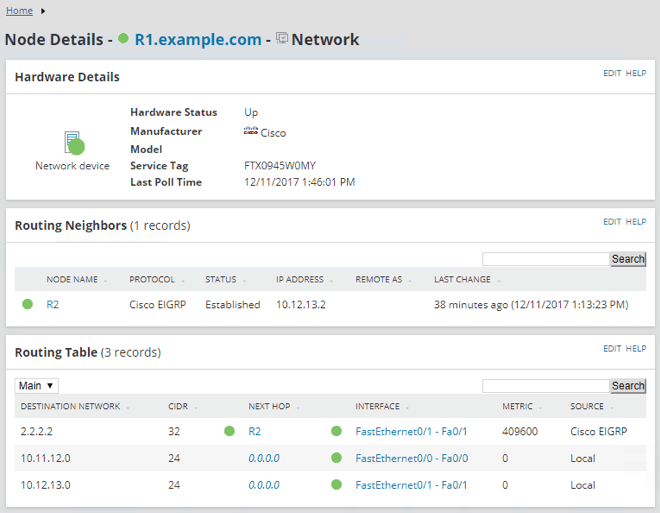Focus the Routing Neighbors search field
Viewport: 660px width, 513px height.
coord(546,259)
